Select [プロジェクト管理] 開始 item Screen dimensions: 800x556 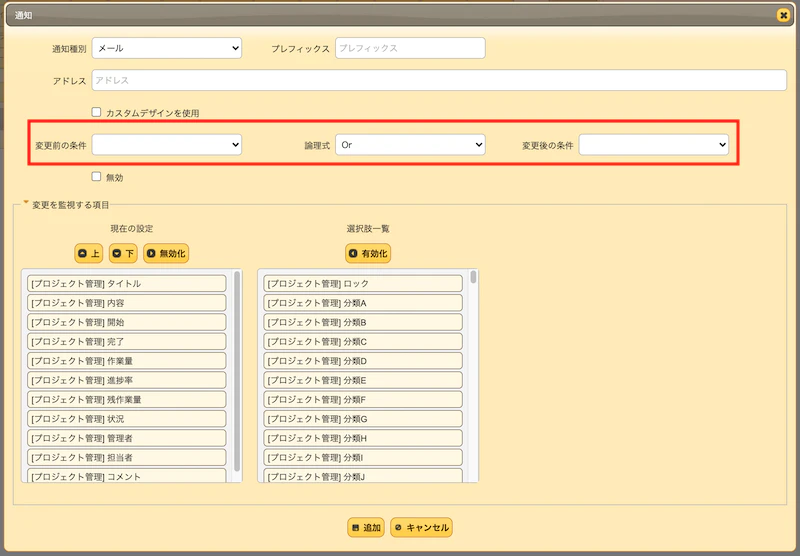[x=127, y=322]
